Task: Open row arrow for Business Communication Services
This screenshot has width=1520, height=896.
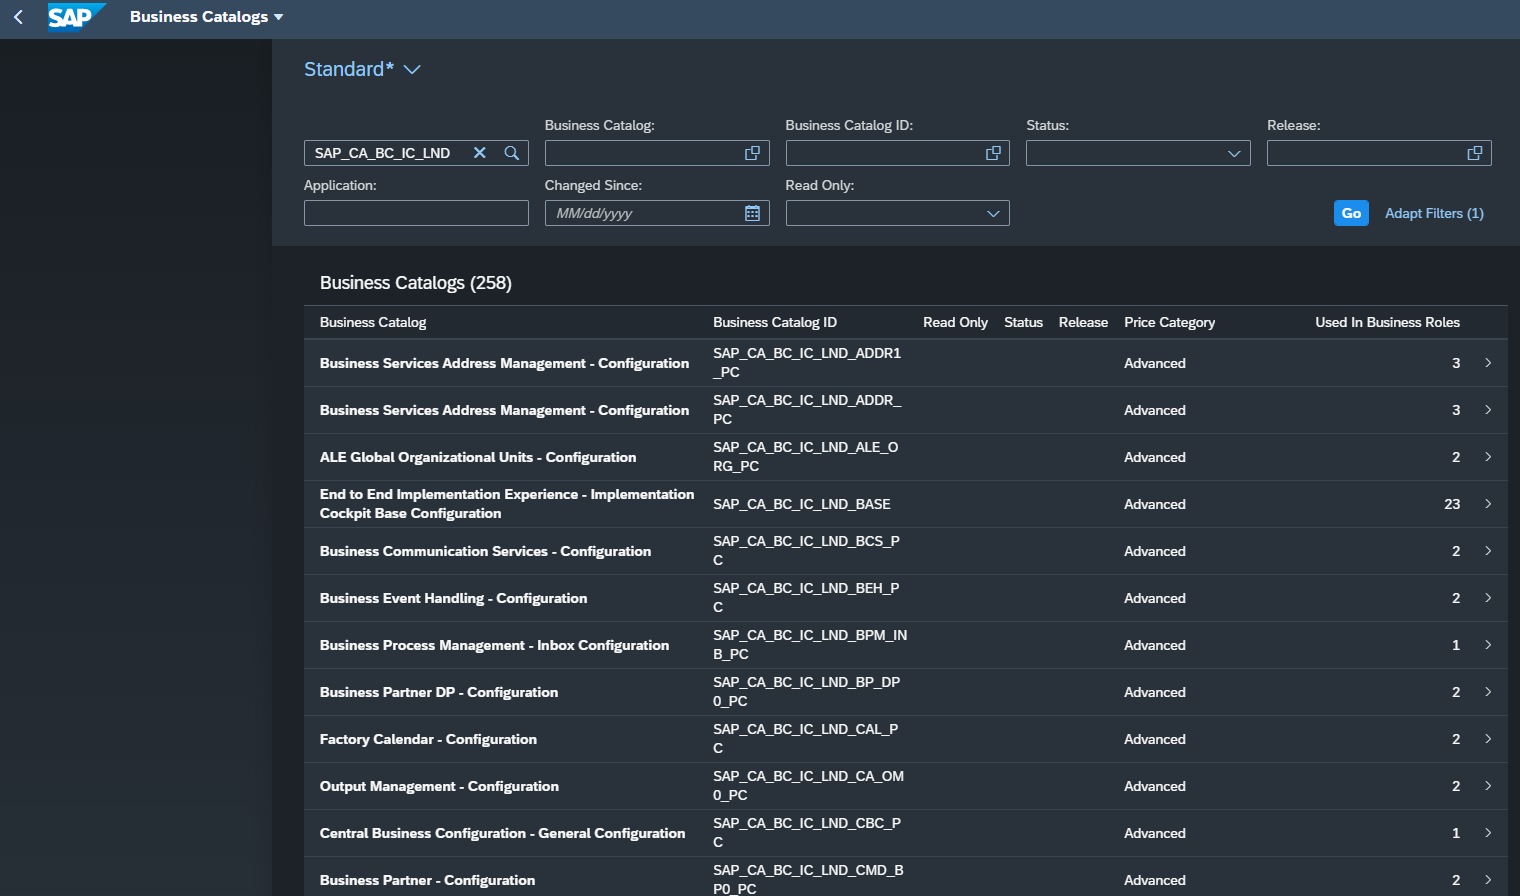Action: tap(1488, 551)
